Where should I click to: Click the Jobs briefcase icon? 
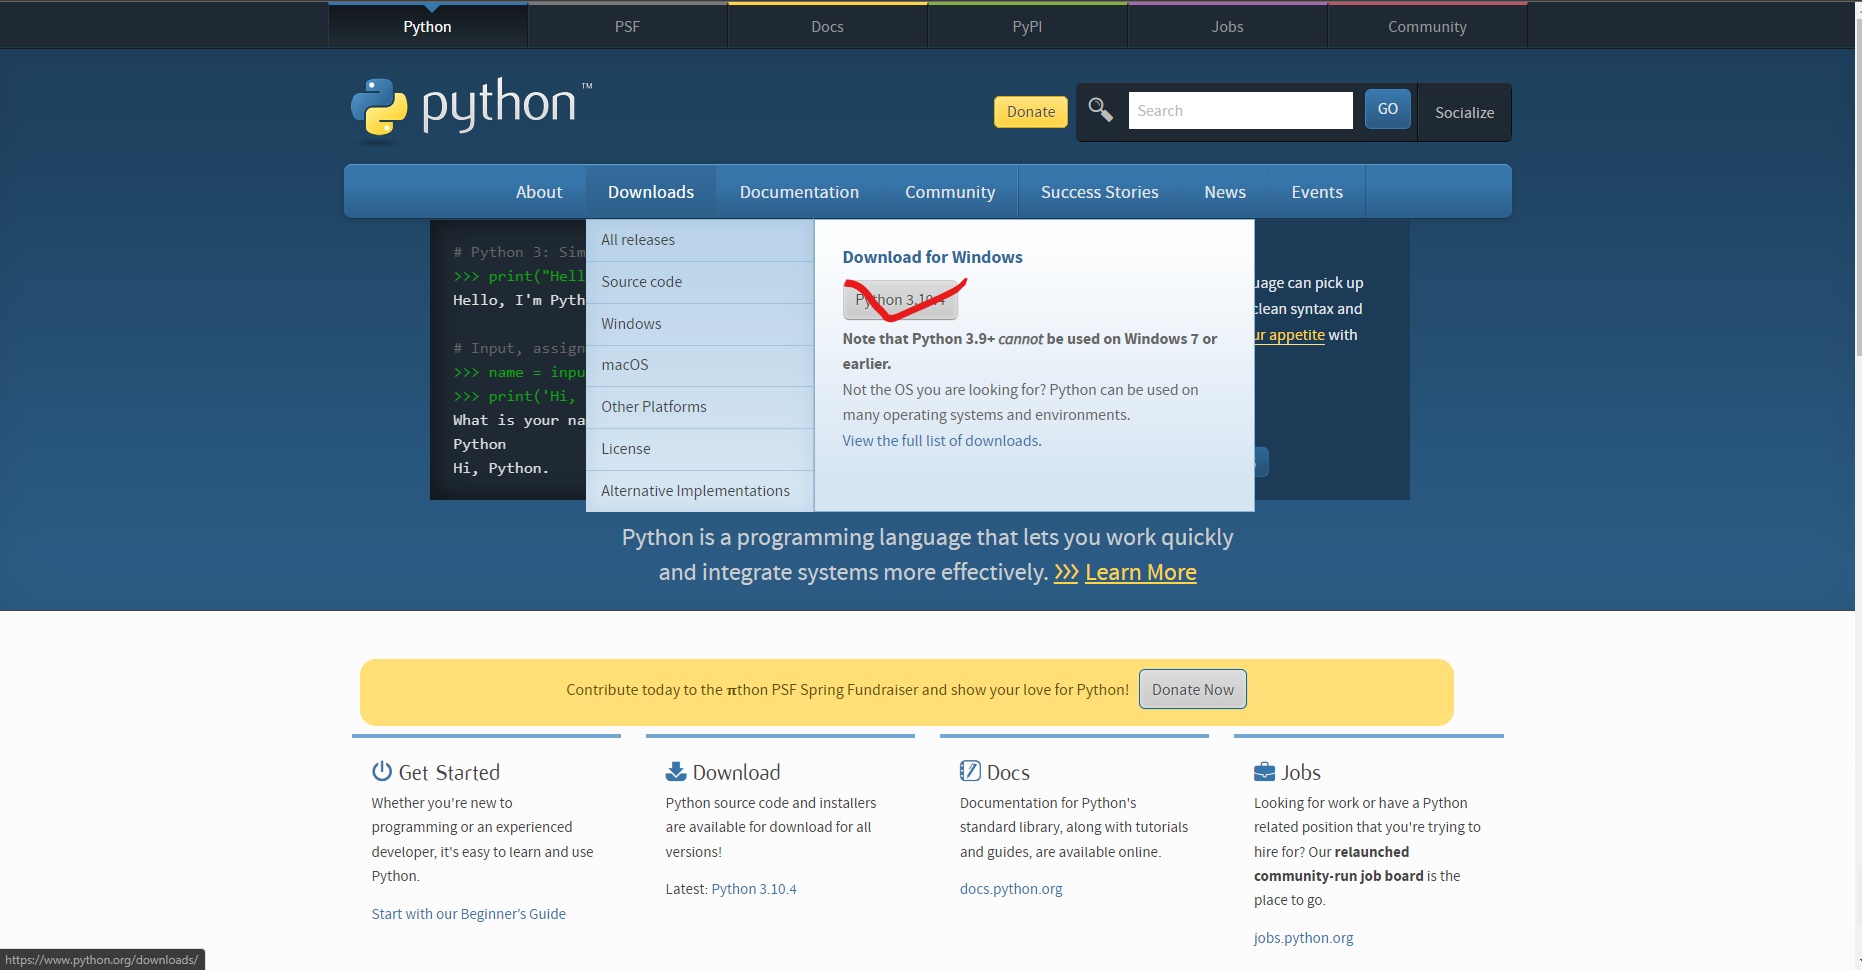click(1264, 772)
